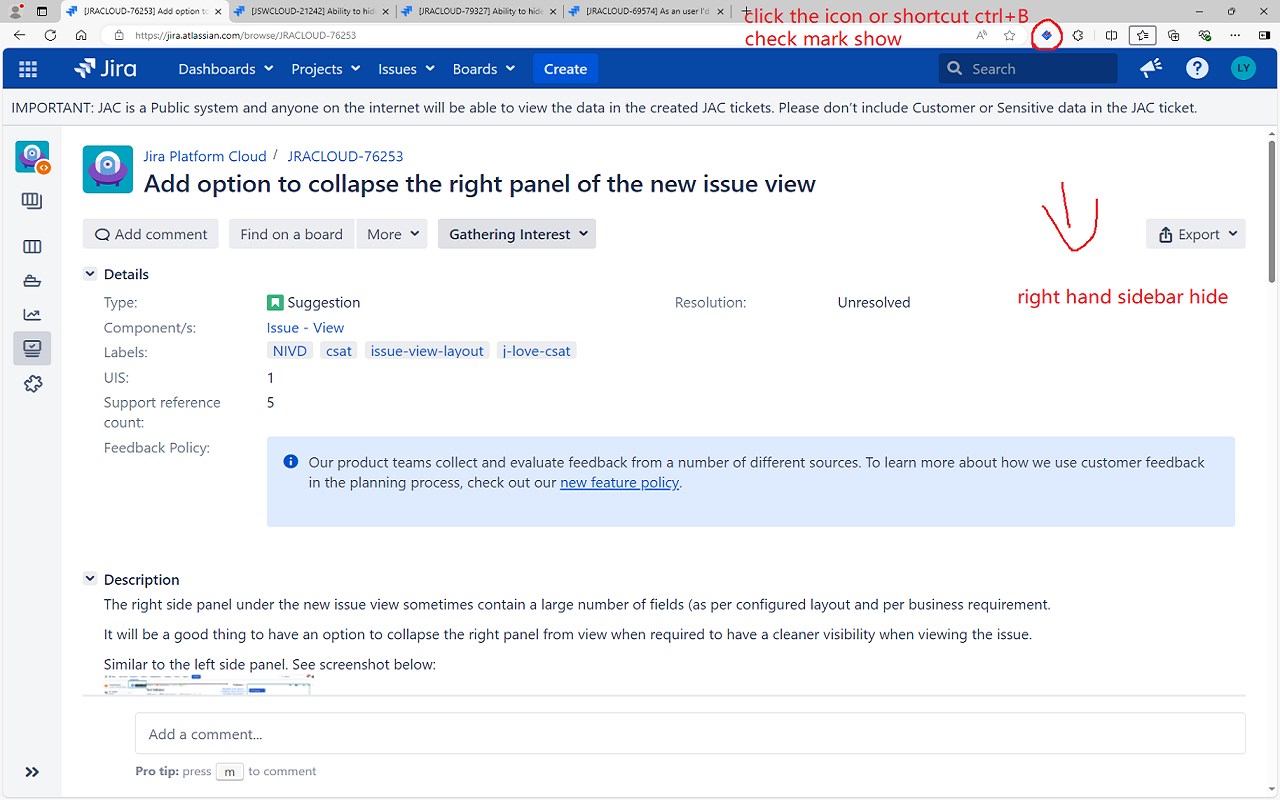Click the page vertical scrollbar
This screenshot has height=800, width=1280.
point(1272,212)
